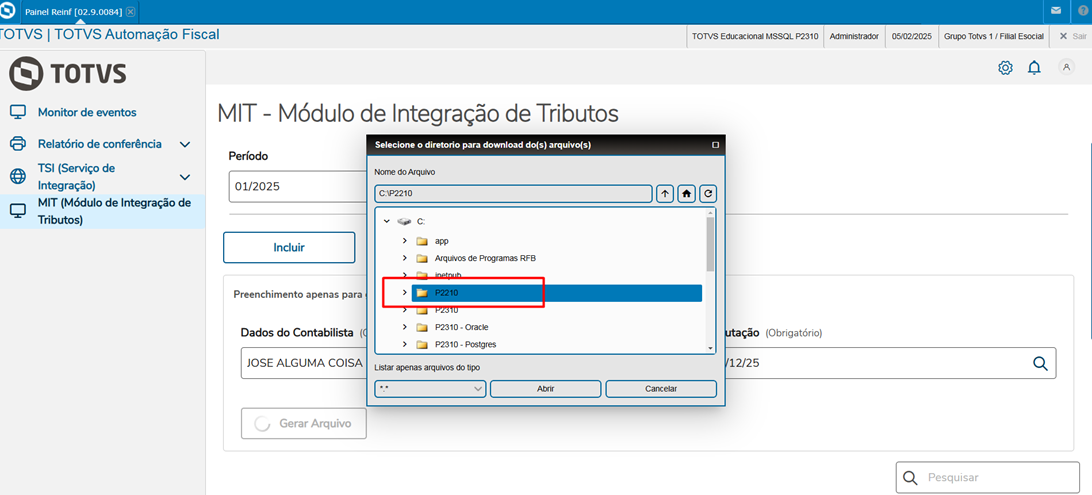This screenshot has width=1092, height=495.
Task: Click the magnifier icon in the date field
Action: pyautogui.click(x=1040, y=363)
